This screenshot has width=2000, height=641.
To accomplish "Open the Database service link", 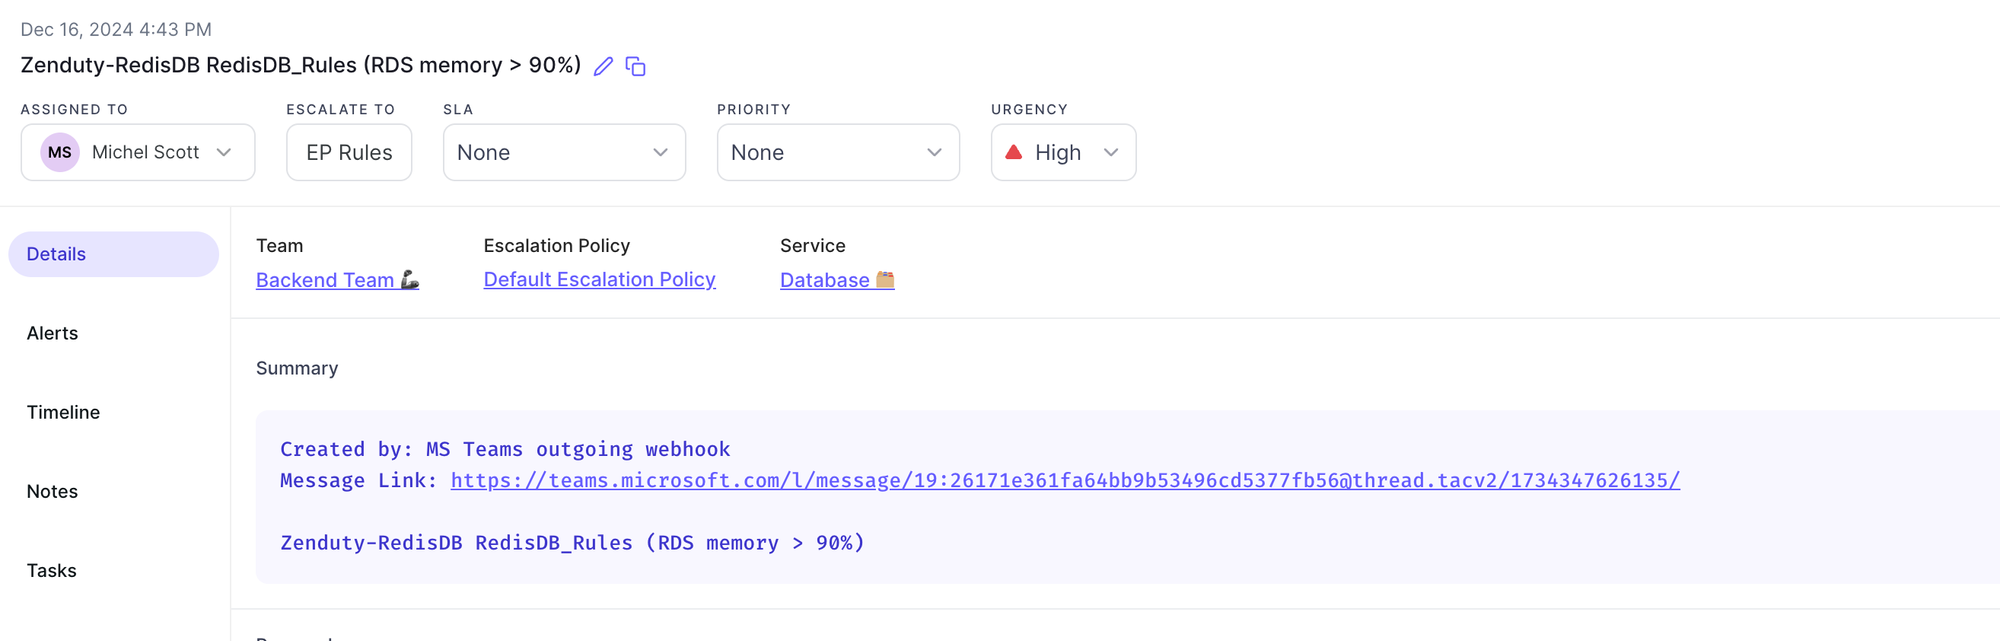I will click(837, 280).
